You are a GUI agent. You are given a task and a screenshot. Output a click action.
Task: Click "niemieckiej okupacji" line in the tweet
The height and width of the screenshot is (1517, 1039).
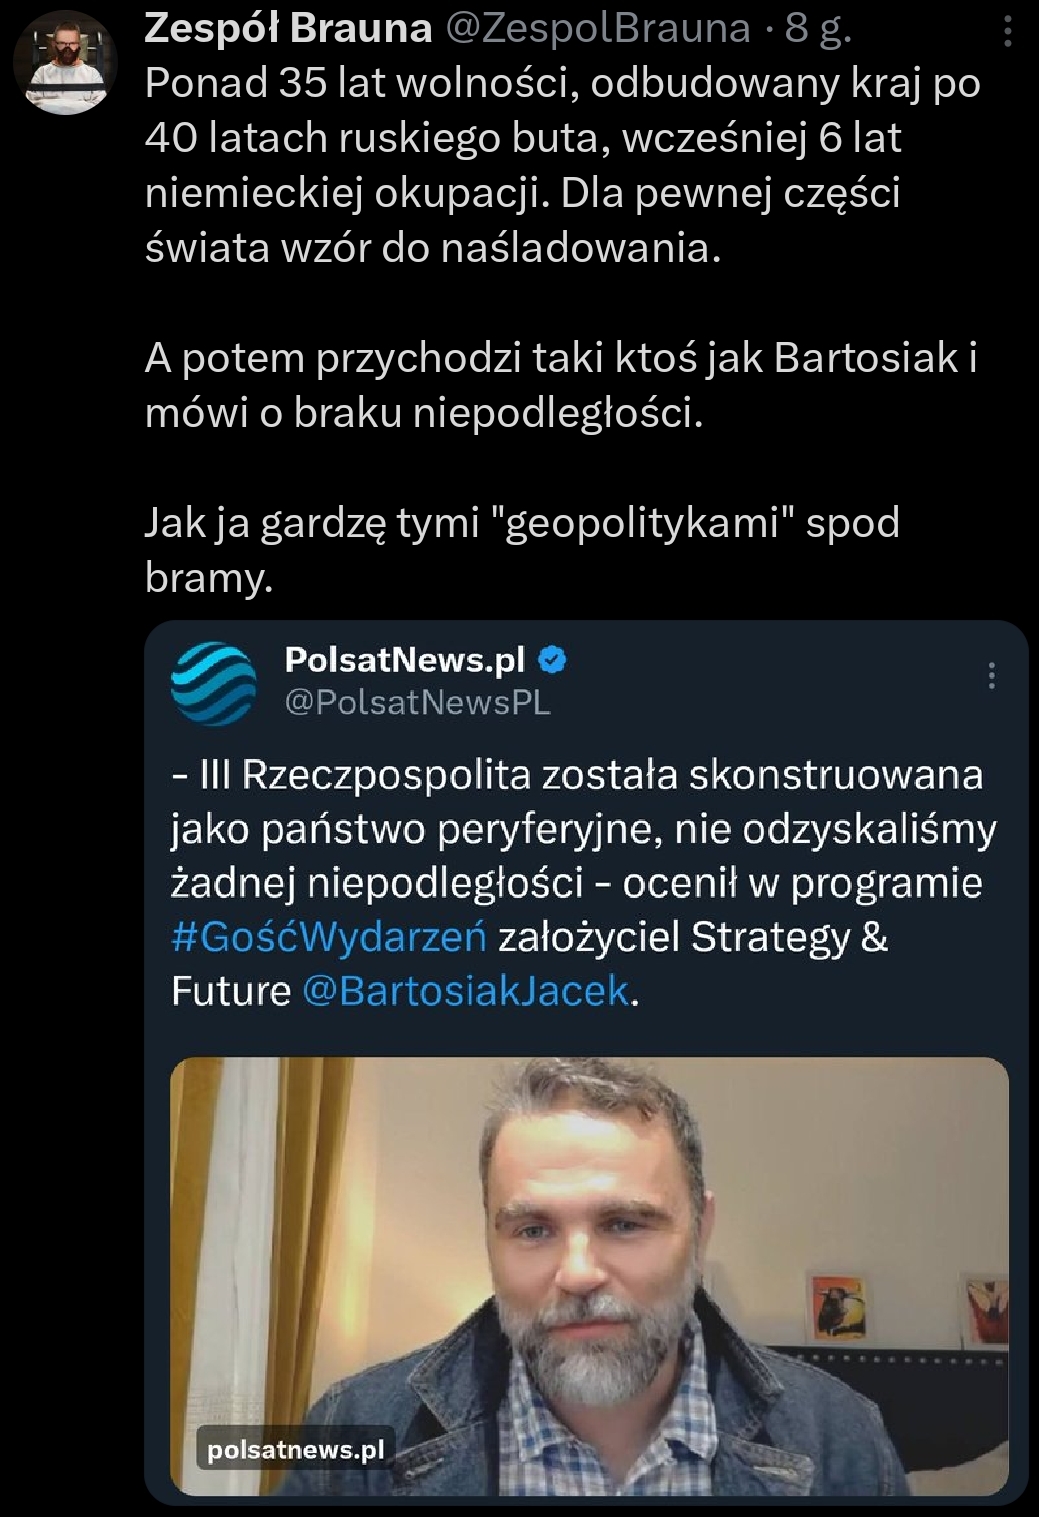point(346,193)
